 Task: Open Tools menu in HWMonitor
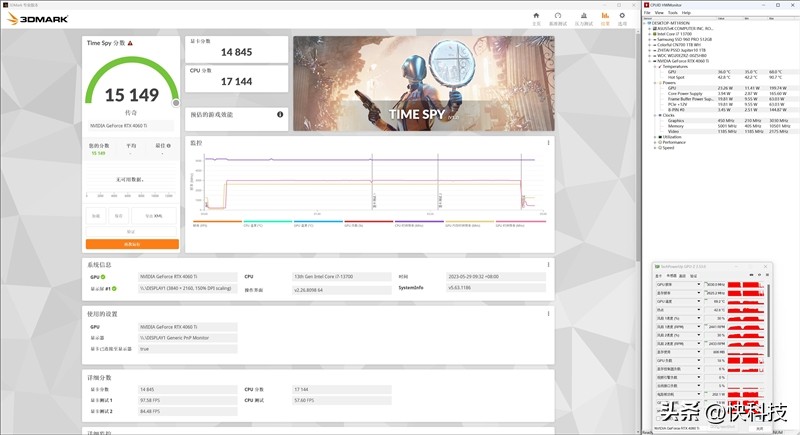click(672, 13)
